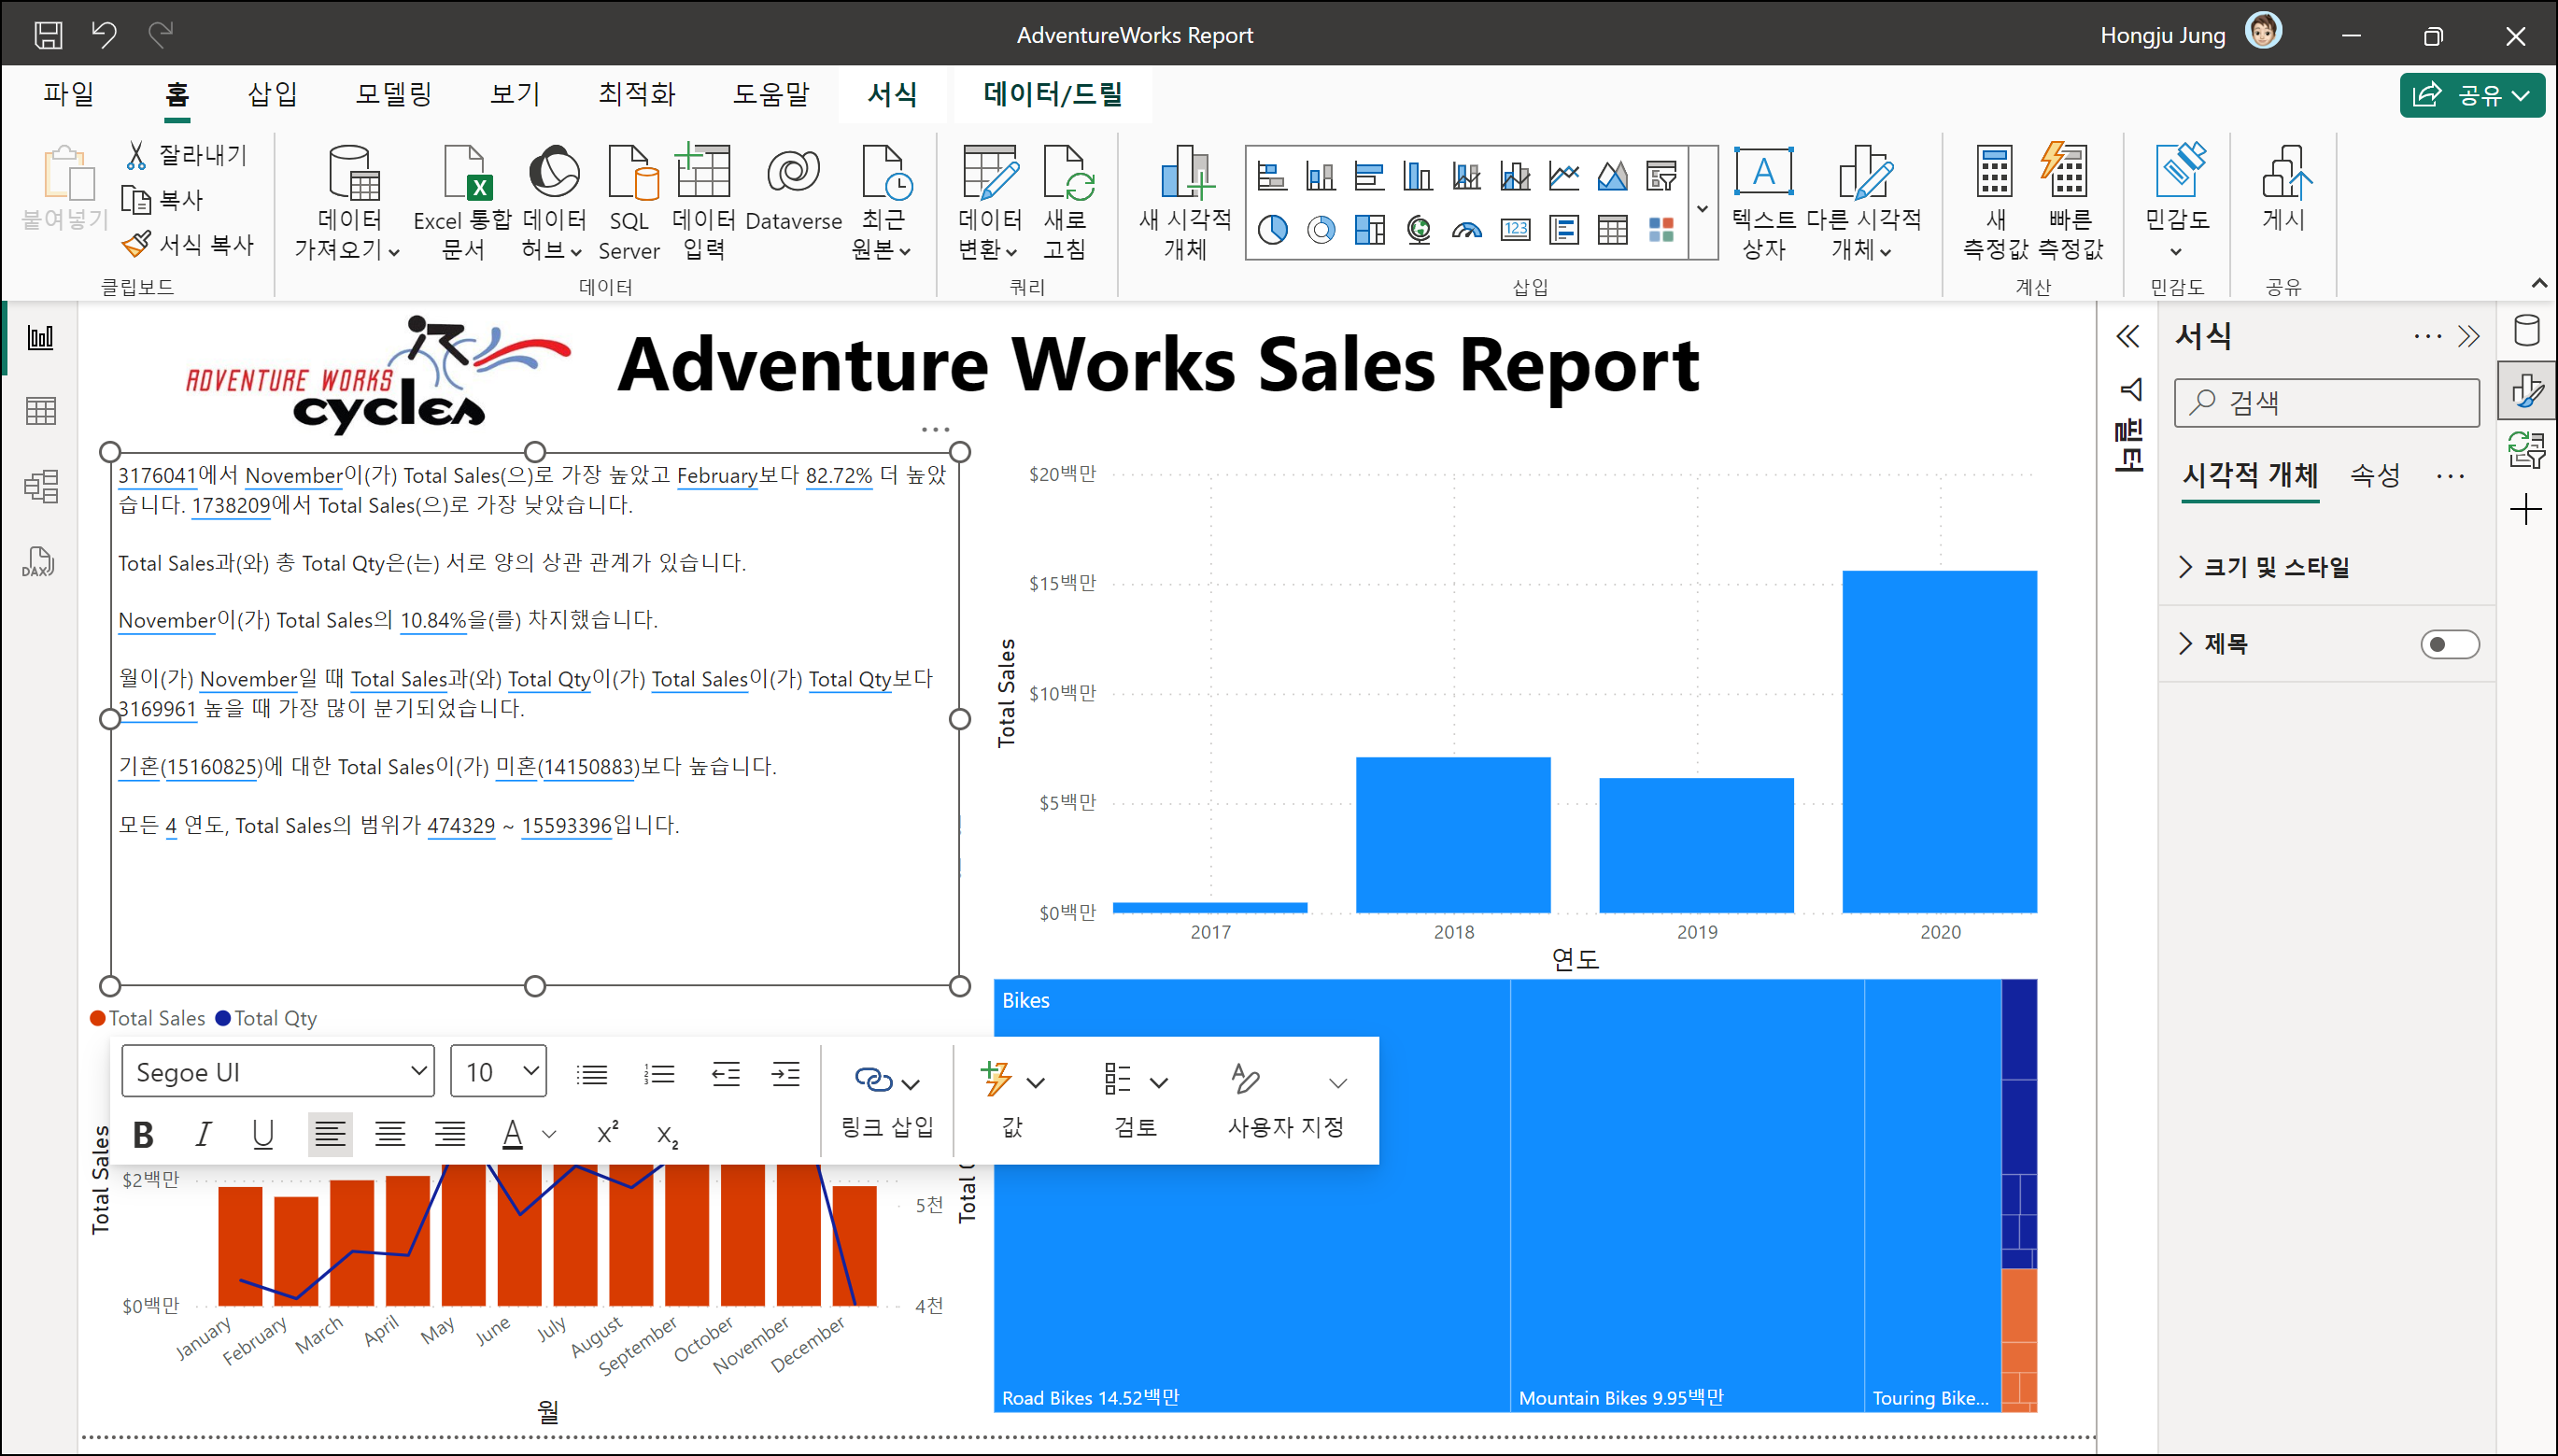Viewport: 2558px width, 1456px height.
Task: Open the 삽입 ribbon tab
Action: pos(272,94)
